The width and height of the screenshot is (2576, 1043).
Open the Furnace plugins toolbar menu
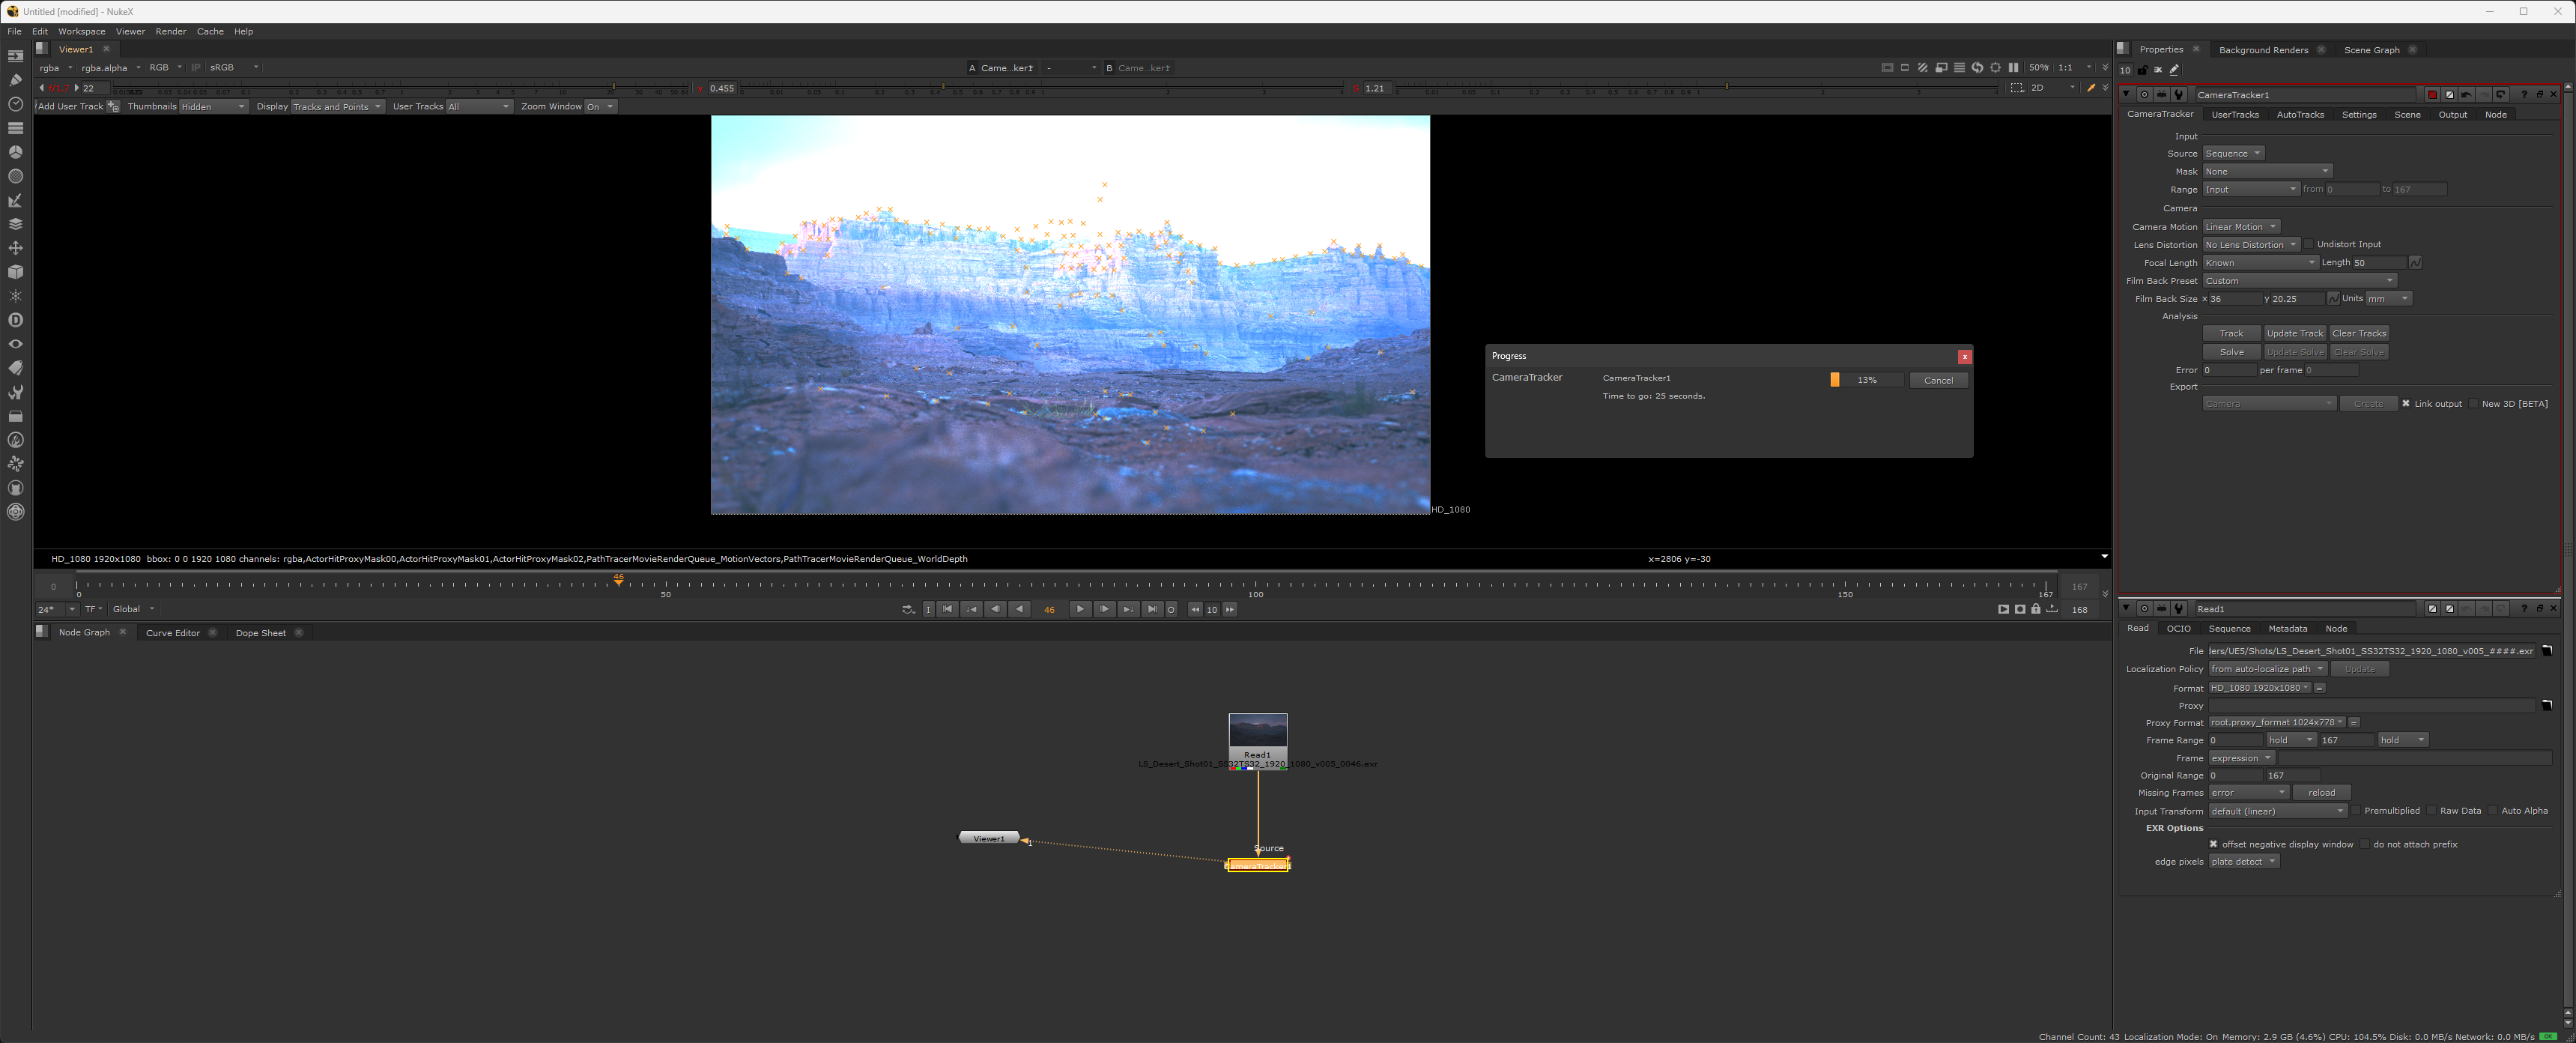(15, 440)
